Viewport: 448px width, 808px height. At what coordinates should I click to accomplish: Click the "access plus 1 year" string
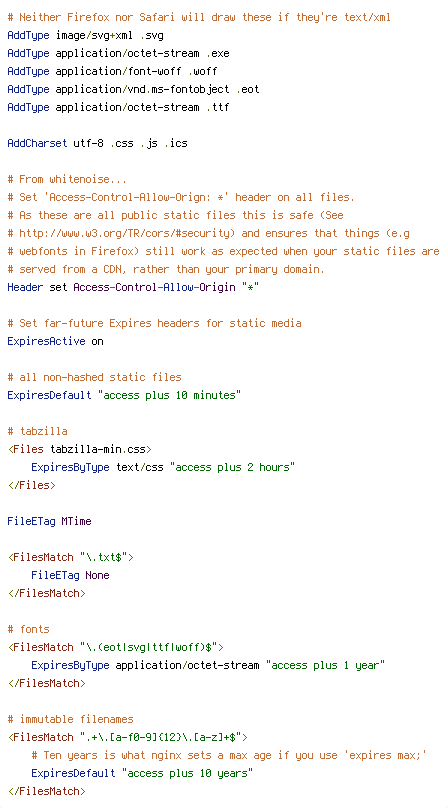[325, 665]
